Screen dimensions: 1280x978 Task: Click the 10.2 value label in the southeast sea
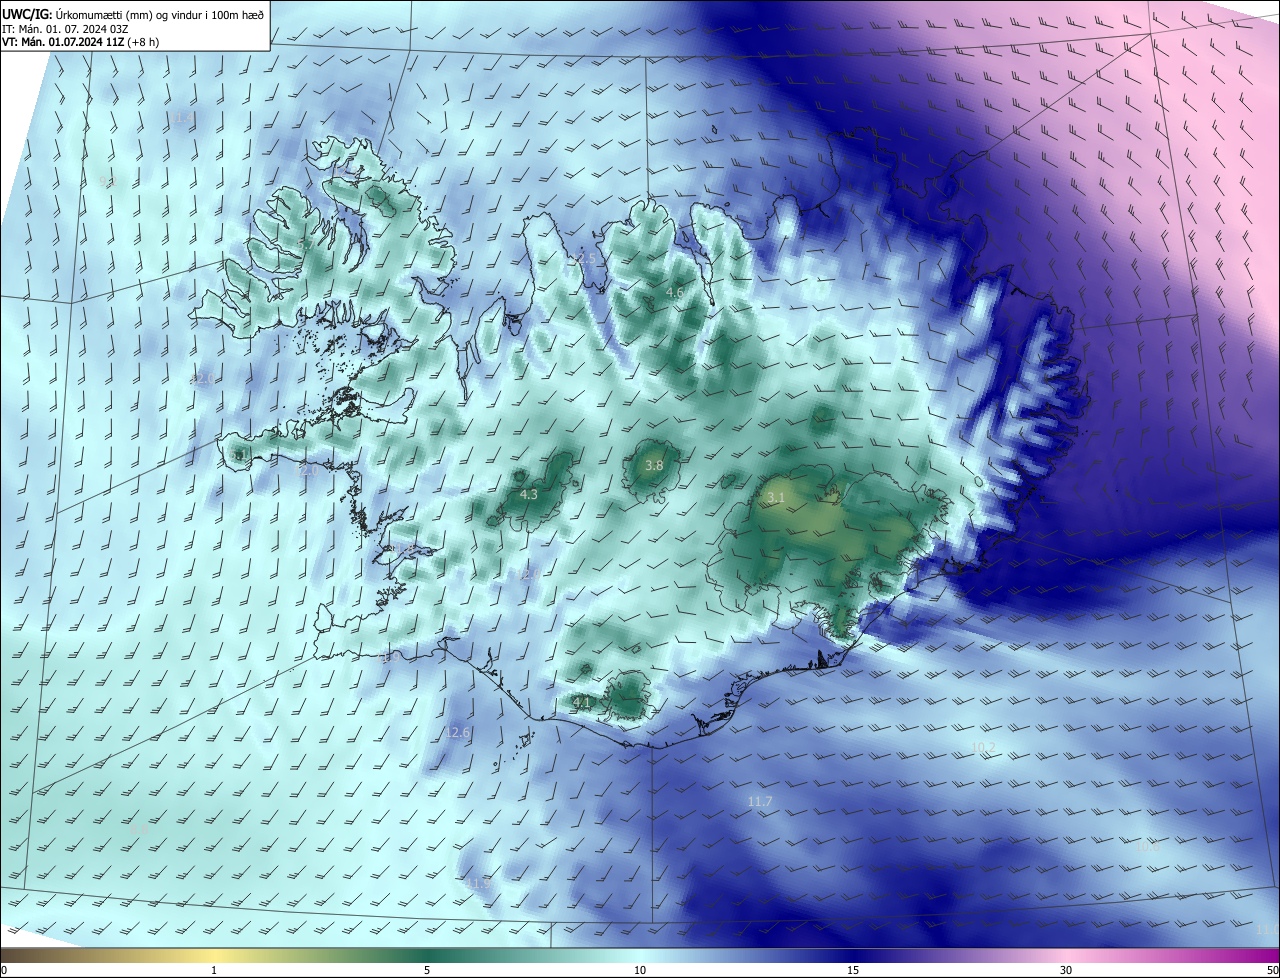click(983, 748)
